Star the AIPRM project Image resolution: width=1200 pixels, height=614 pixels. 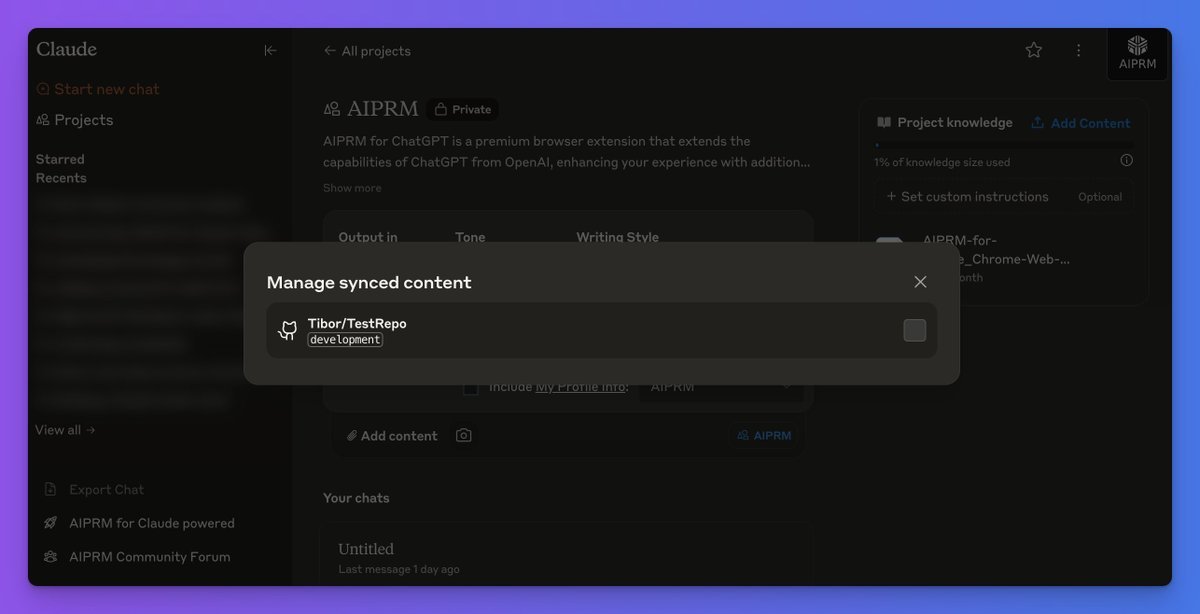(1034, 50)
